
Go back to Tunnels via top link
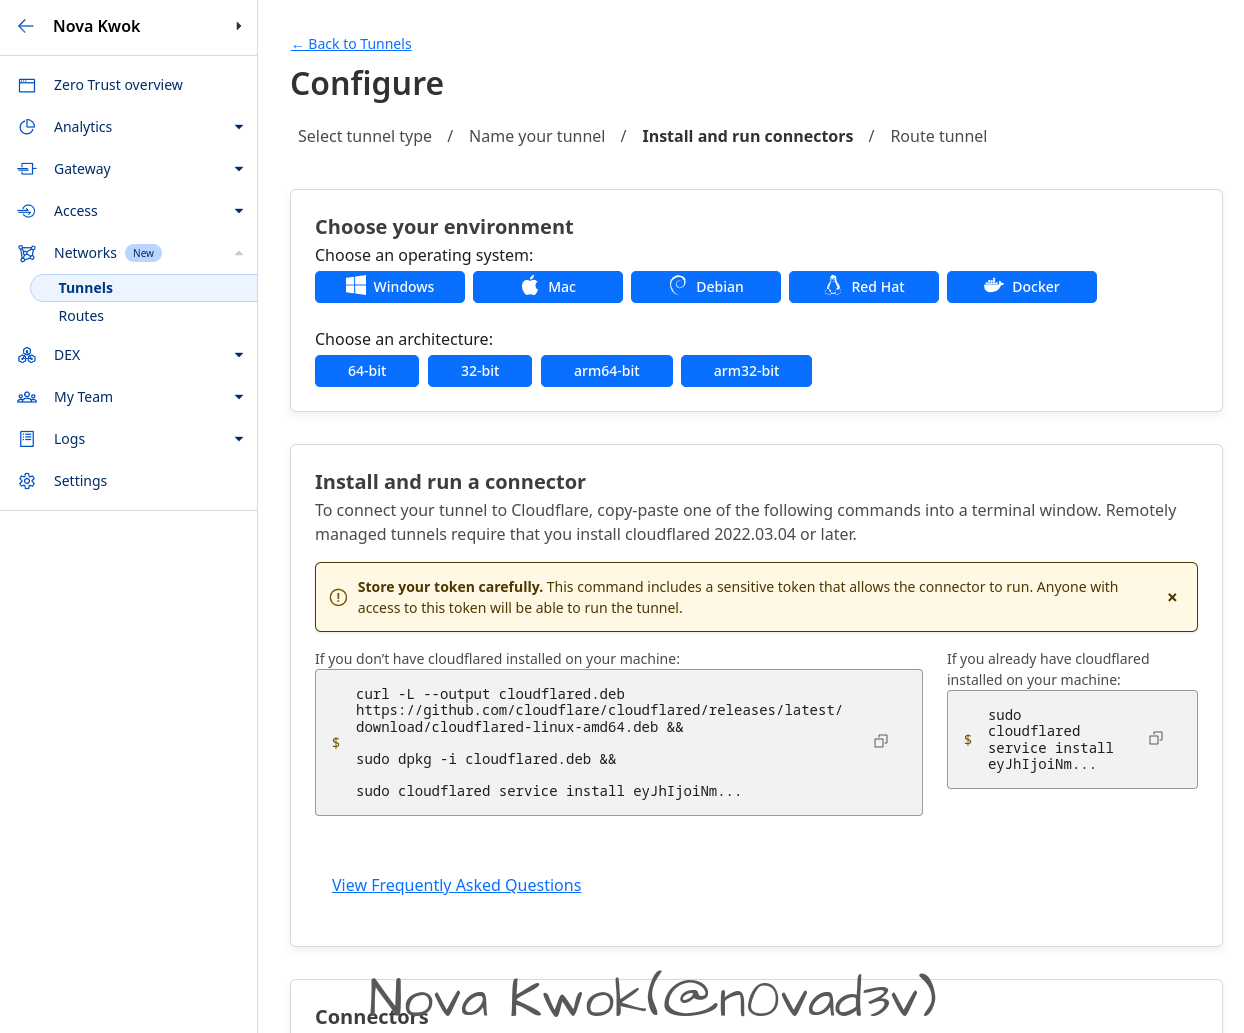point(351,44)
